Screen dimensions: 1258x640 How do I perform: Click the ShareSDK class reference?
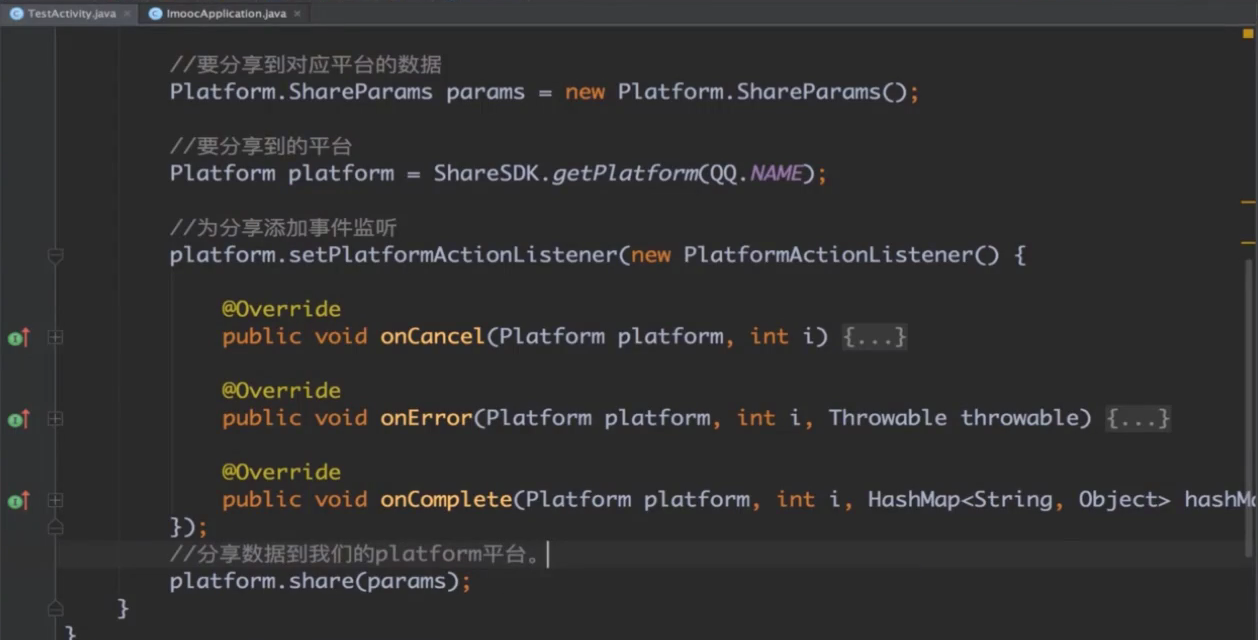click(486, 173)
